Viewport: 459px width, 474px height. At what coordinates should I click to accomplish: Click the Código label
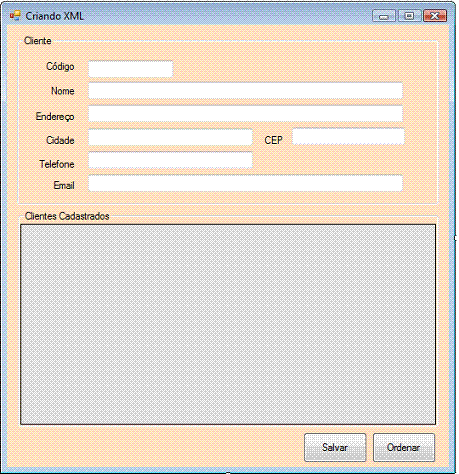pos(60,66)
